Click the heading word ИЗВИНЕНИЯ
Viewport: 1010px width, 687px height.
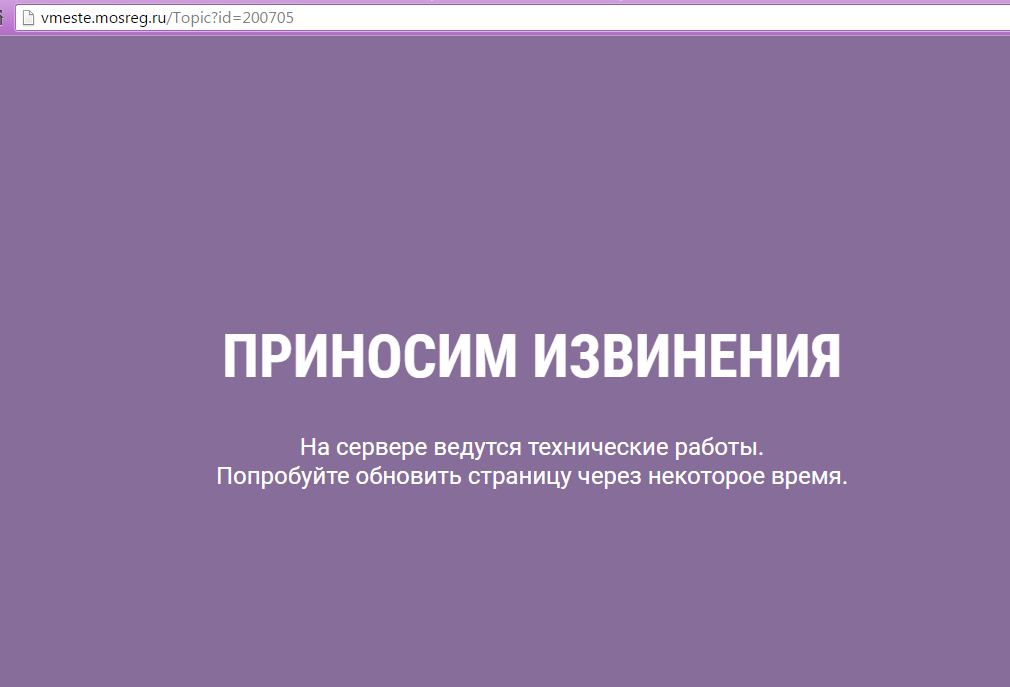pyautogui.click(x=687, y=356)
